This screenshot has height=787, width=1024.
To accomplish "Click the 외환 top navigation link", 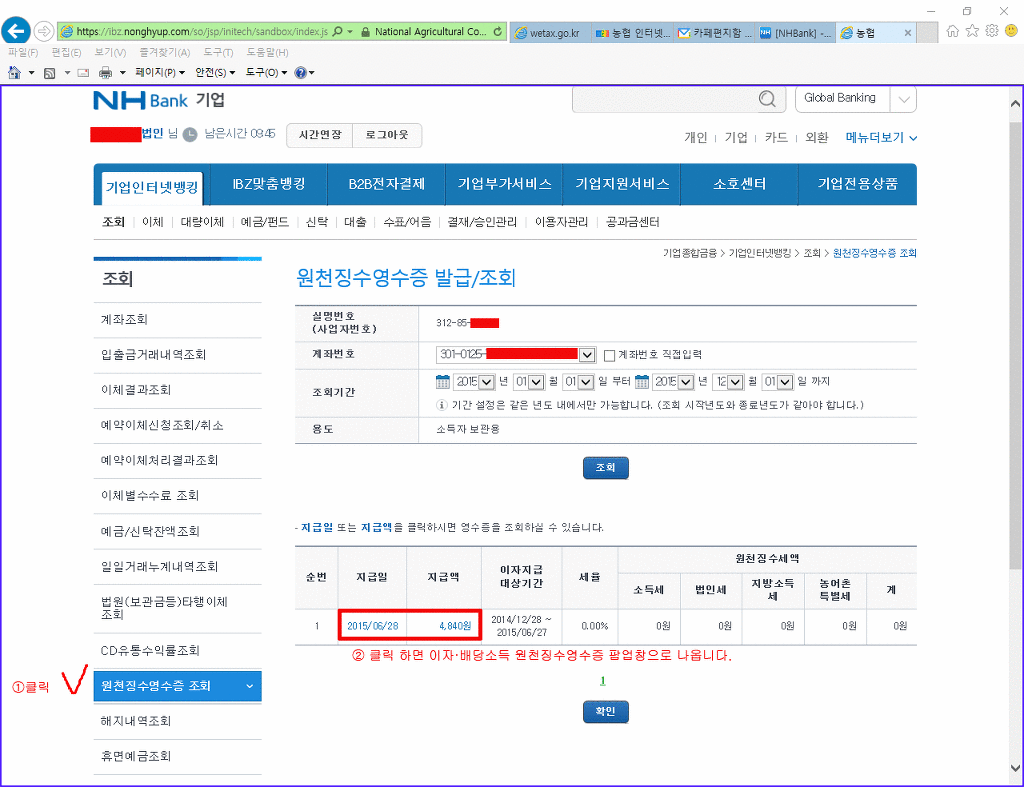I will [816, 138].
